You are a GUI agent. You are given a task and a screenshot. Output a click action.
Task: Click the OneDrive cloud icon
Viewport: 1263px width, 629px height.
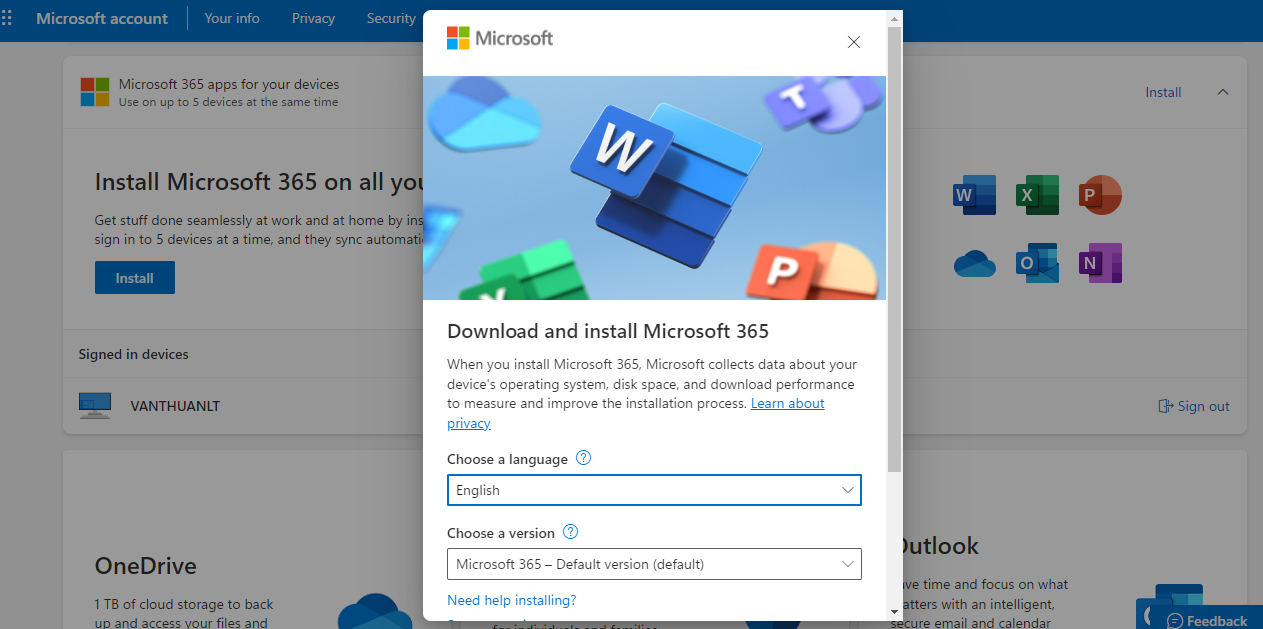tap(974, 264)
